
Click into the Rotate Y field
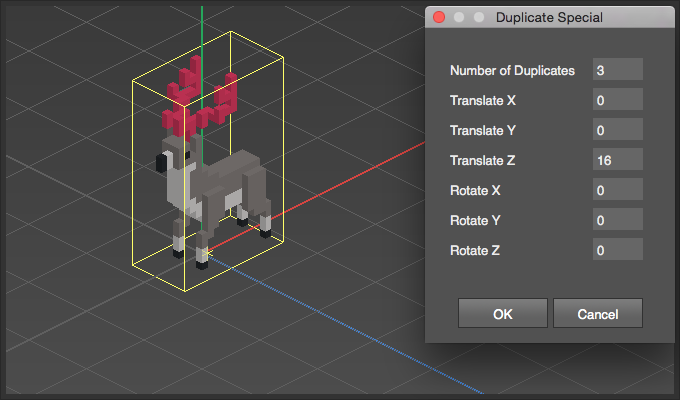[x=617, y=220]
